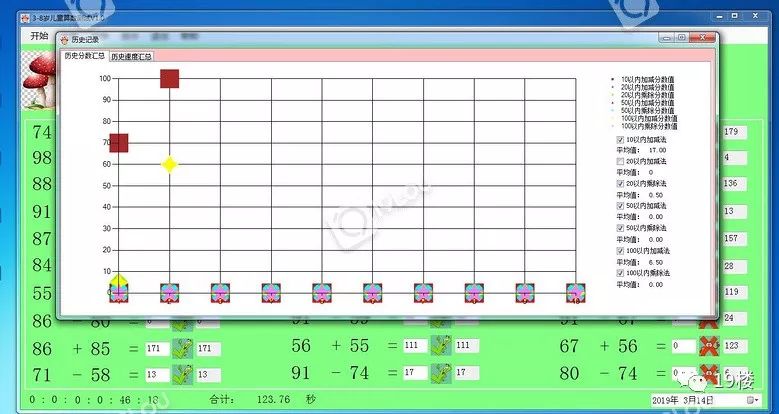Click the answer field of 91 - 74
779x414 pixels.
(415, 372)
